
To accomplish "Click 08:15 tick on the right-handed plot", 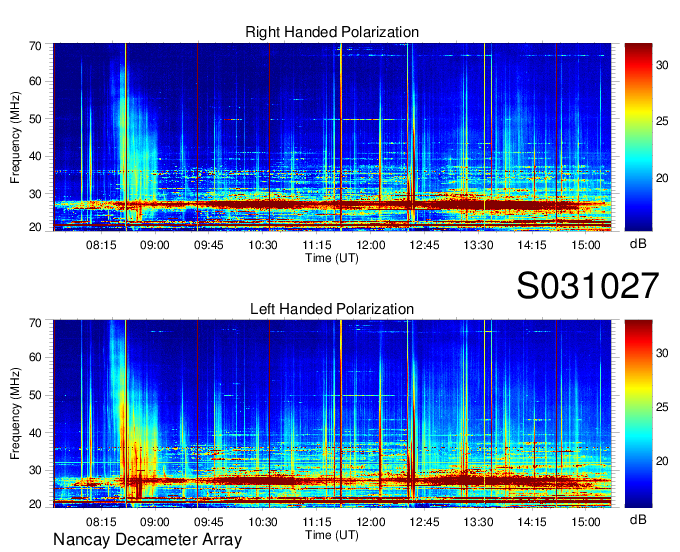I will (x=101, y=245).
